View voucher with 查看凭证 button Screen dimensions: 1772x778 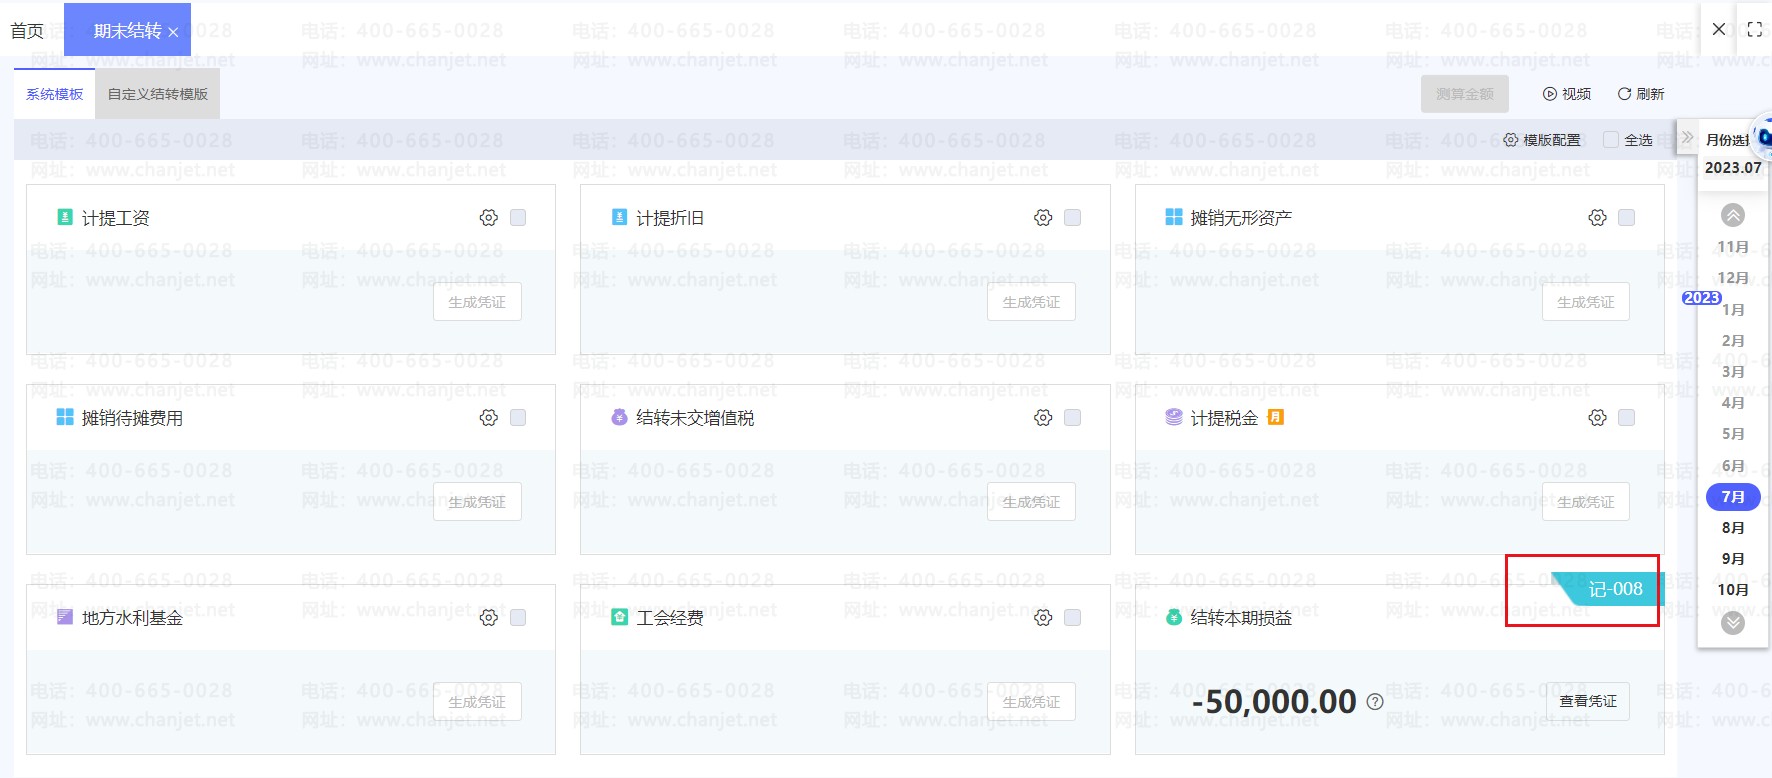pos(1586,702)
